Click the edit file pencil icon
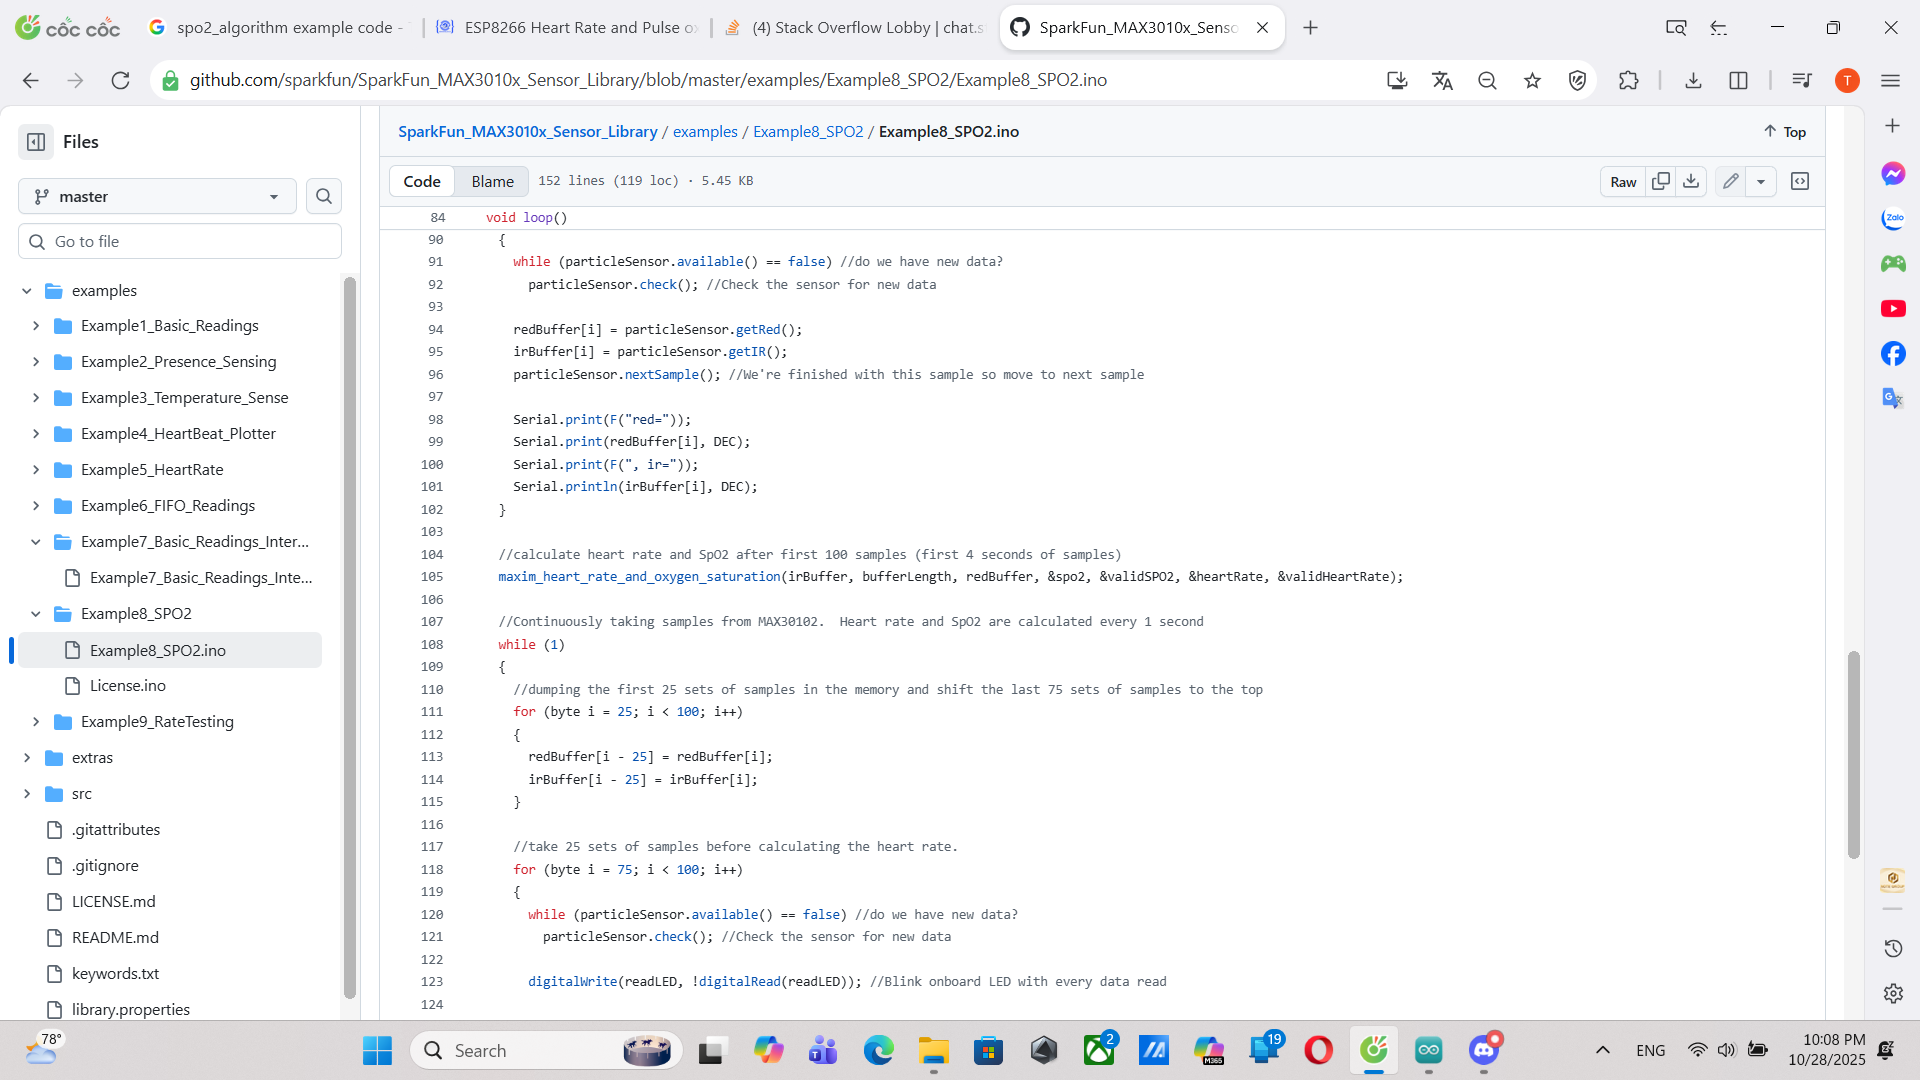This screenshot has width=1920, height=1080. pyautogui.click(x=1730, y=181)
